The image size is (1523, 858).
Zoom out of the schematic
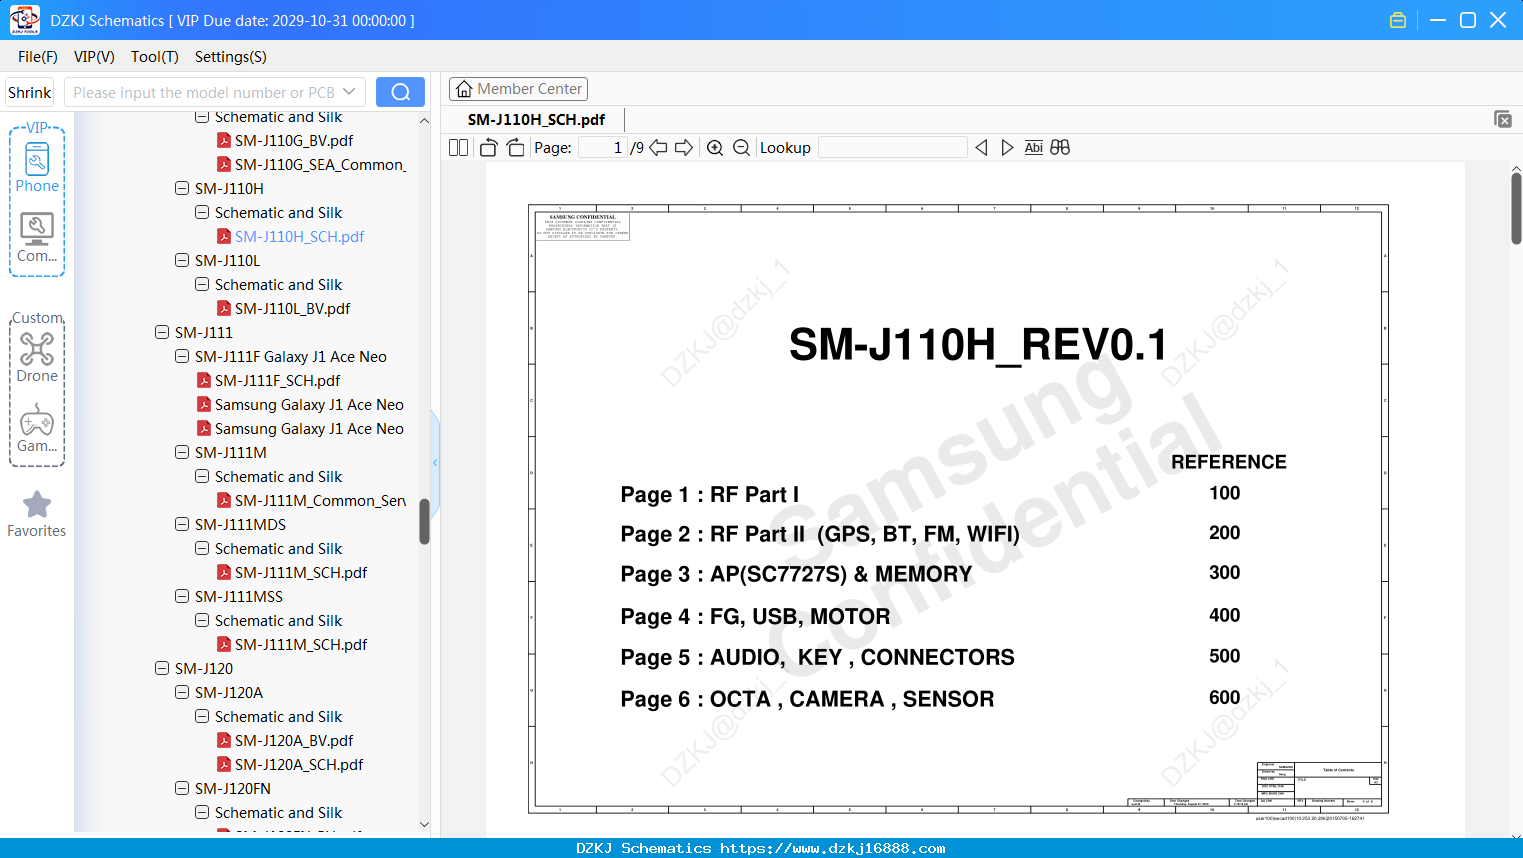741,148
